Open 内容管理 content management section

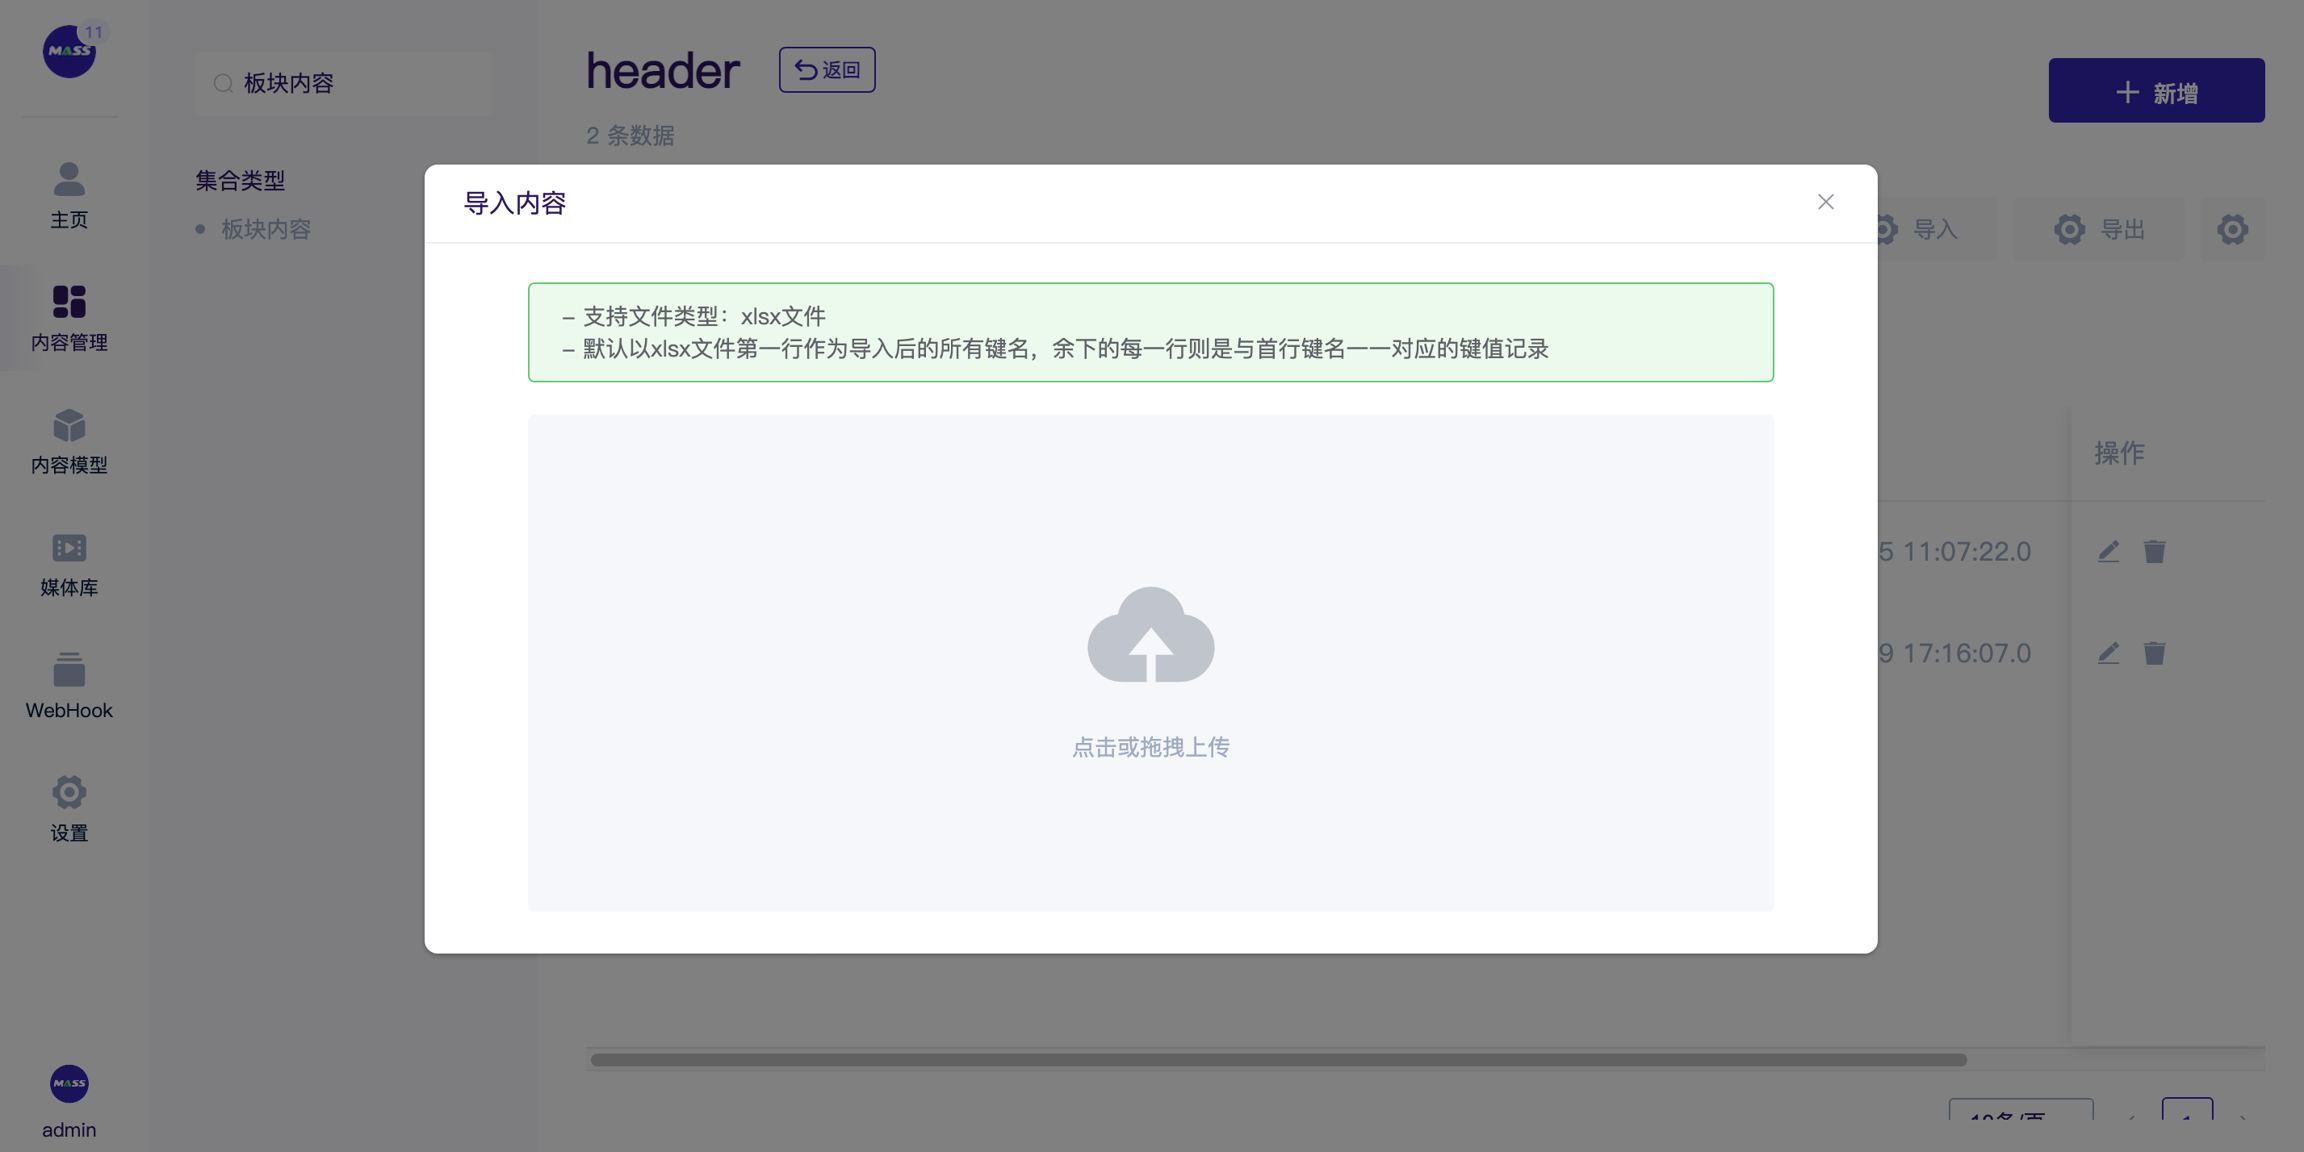point(69,318)
